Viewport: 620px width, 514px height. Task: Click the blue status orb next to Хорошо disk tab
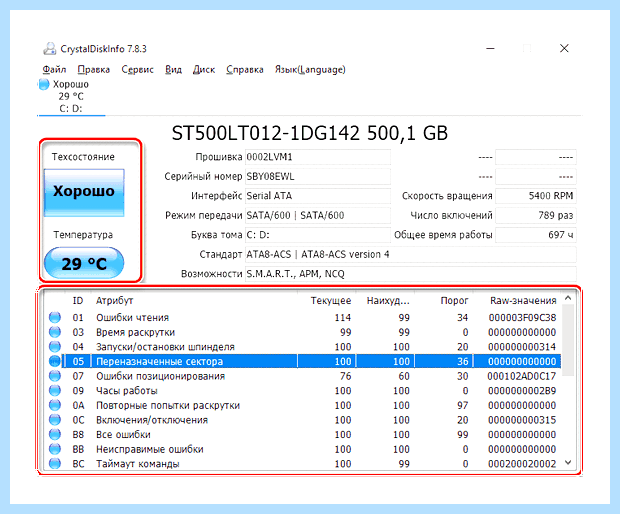(x=43, y=84)
